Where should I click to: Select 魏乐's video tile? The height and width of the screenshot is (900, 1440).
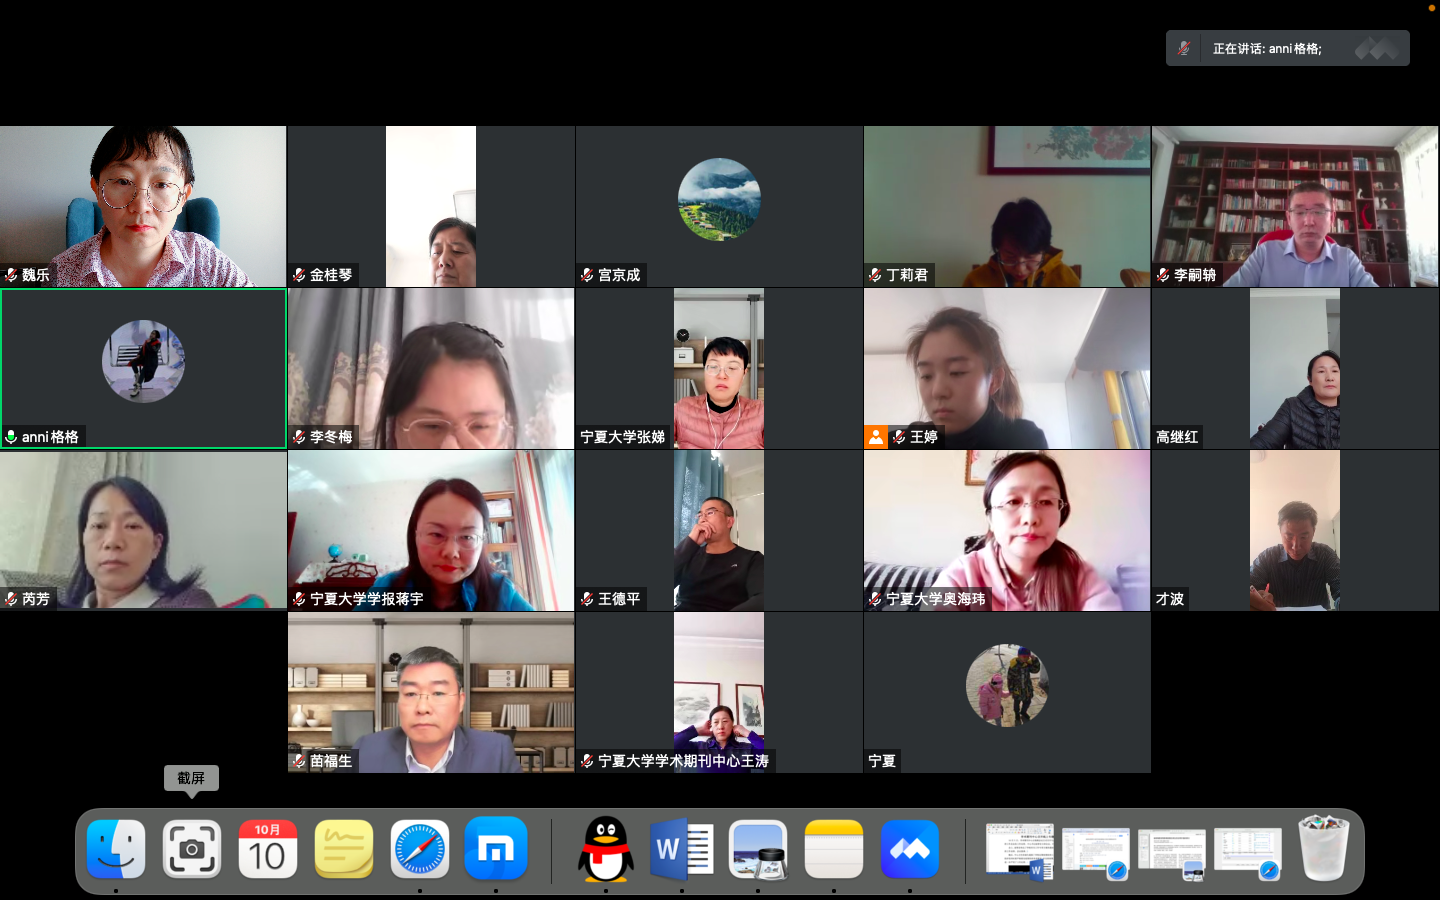tap(143, 206)
